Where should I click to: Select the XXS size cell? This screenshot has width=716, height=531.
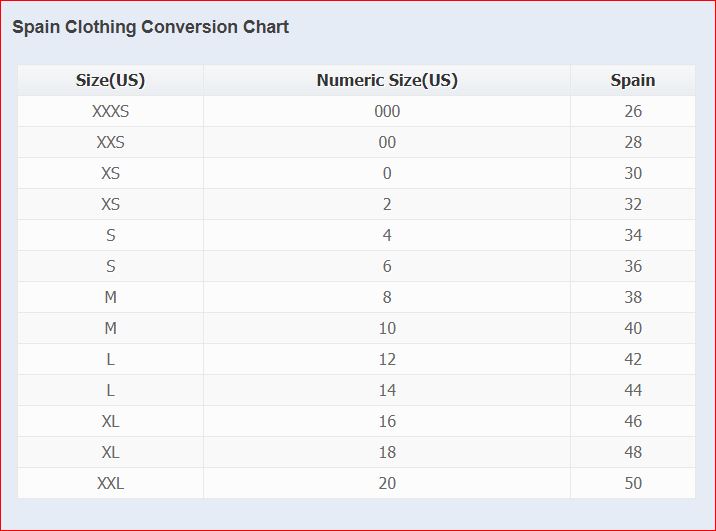(110, 142)
